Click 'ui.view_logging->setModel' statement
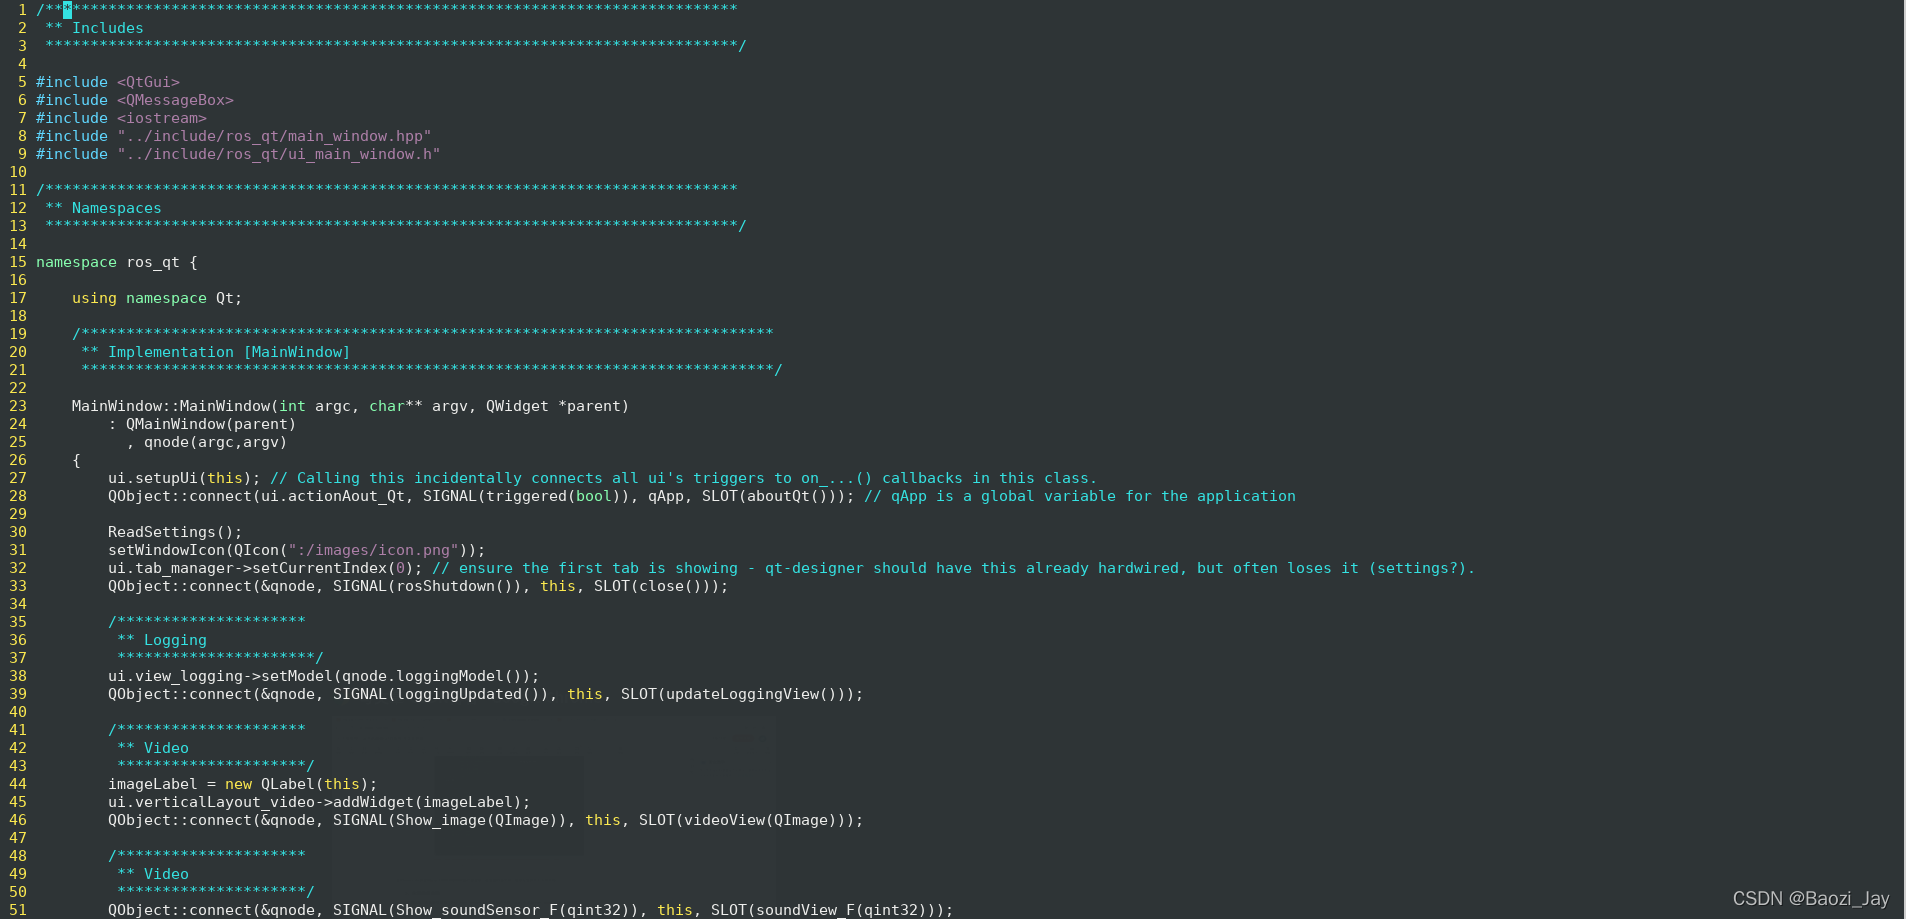The height and width of the screenshot is (919, 1906). [323, 676]
